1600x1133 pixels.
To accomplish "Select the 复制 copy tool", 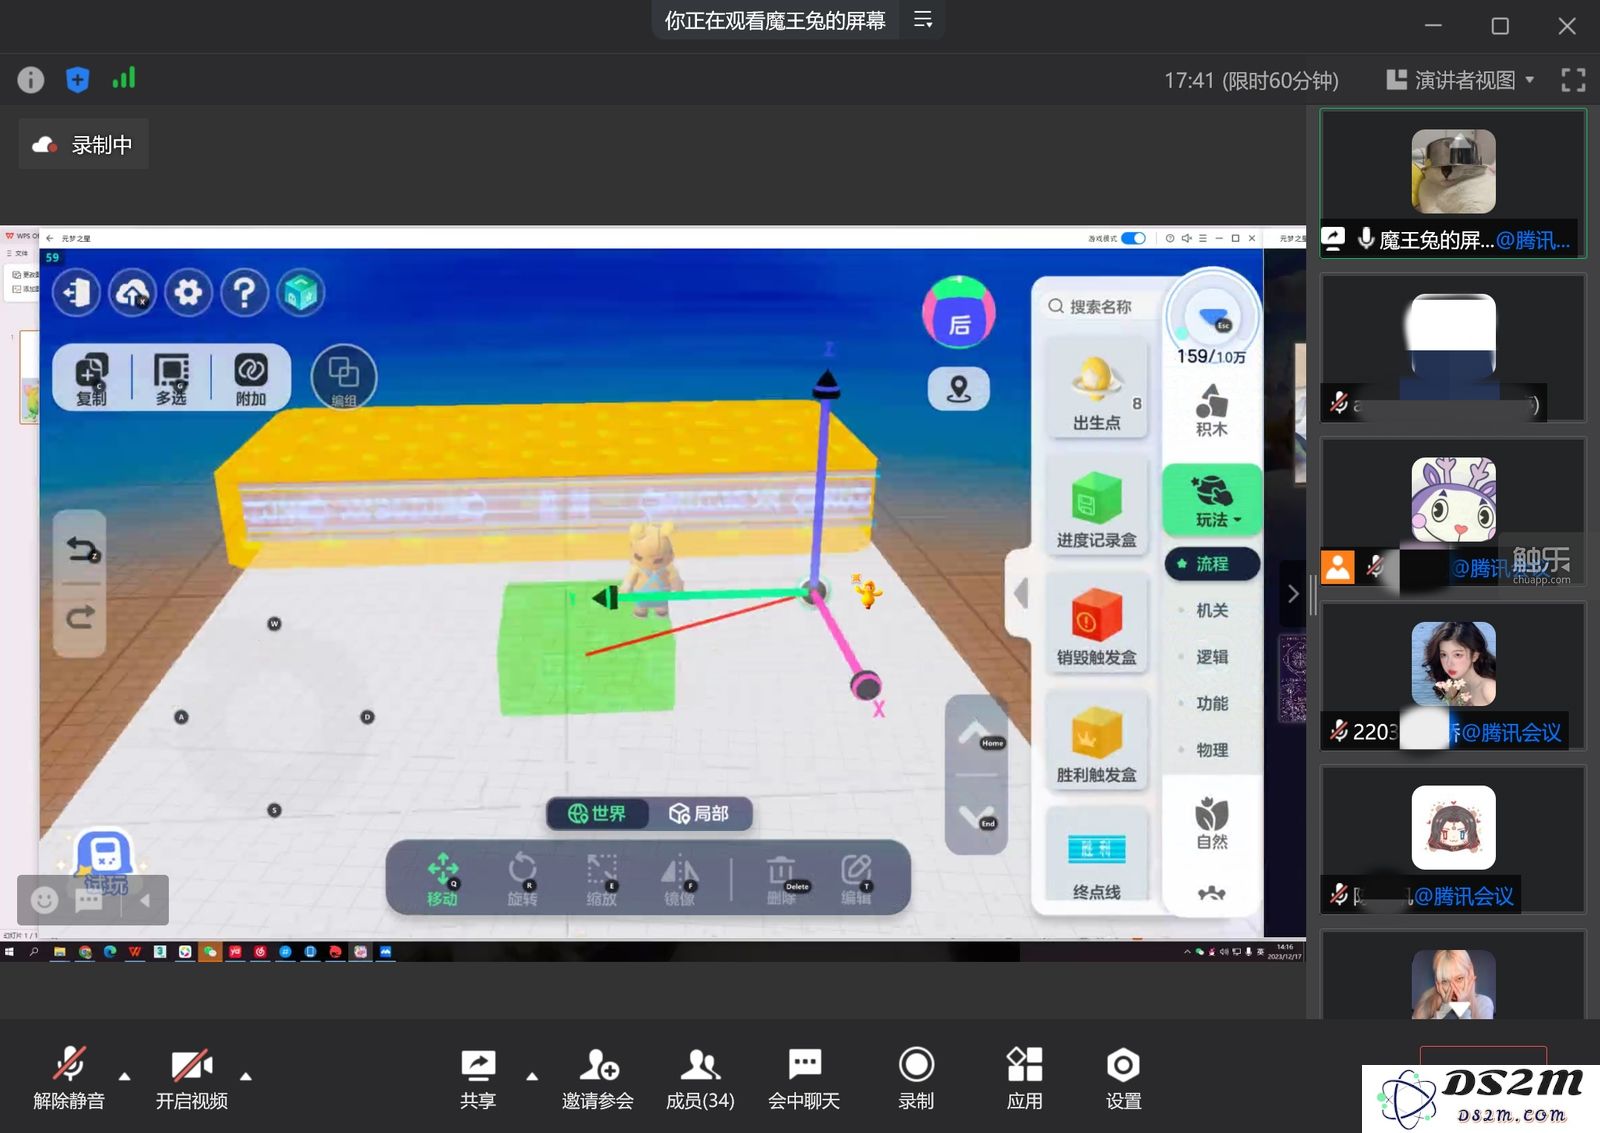I will coord(91,379).
